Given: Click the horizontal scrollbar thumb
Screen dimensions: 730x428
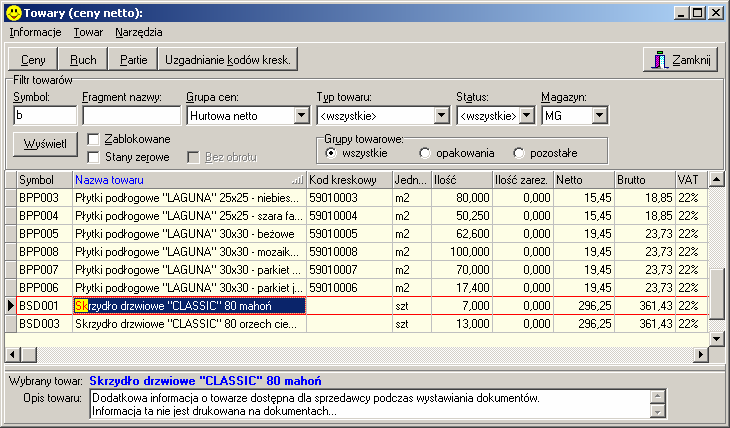Looking at the screenshot, I should coord(29,355).
